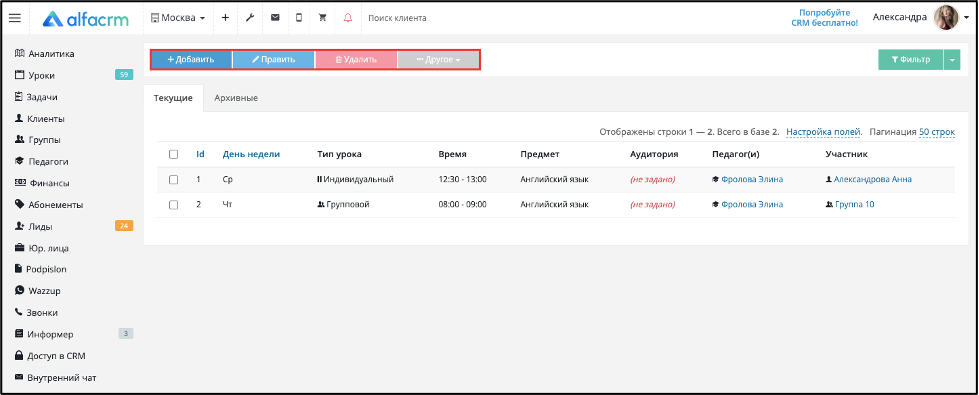Click the alfacrm logo

point(86,19)
